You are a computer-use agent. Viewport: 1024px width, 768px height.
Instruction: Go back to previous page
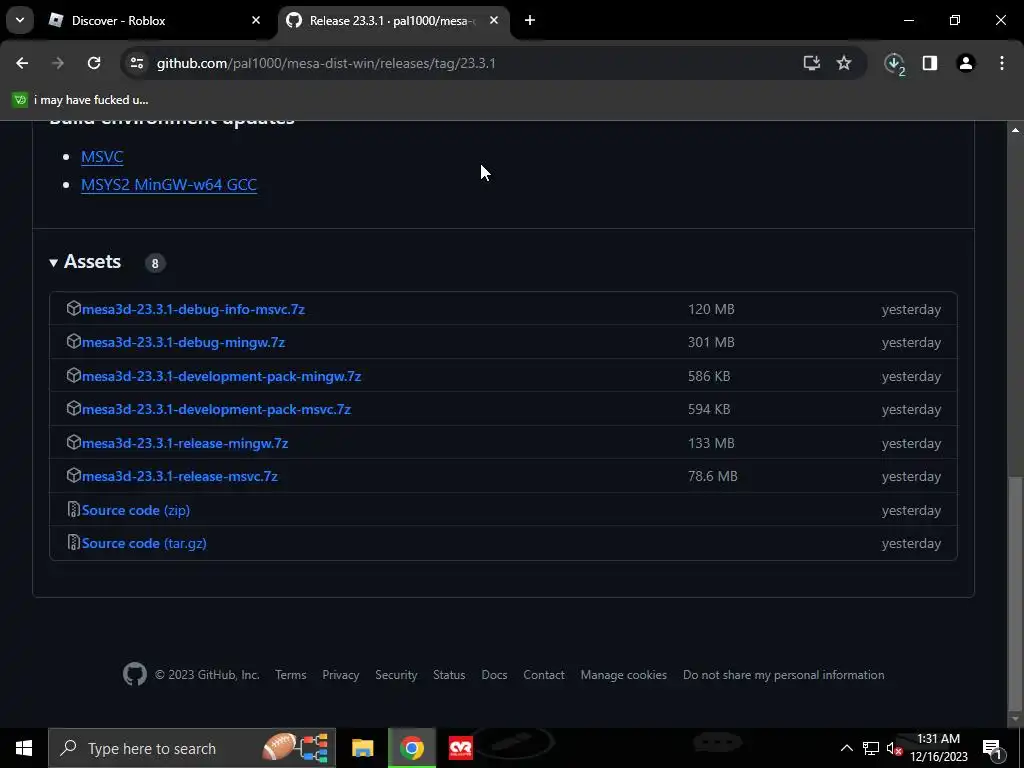(22, 63)
